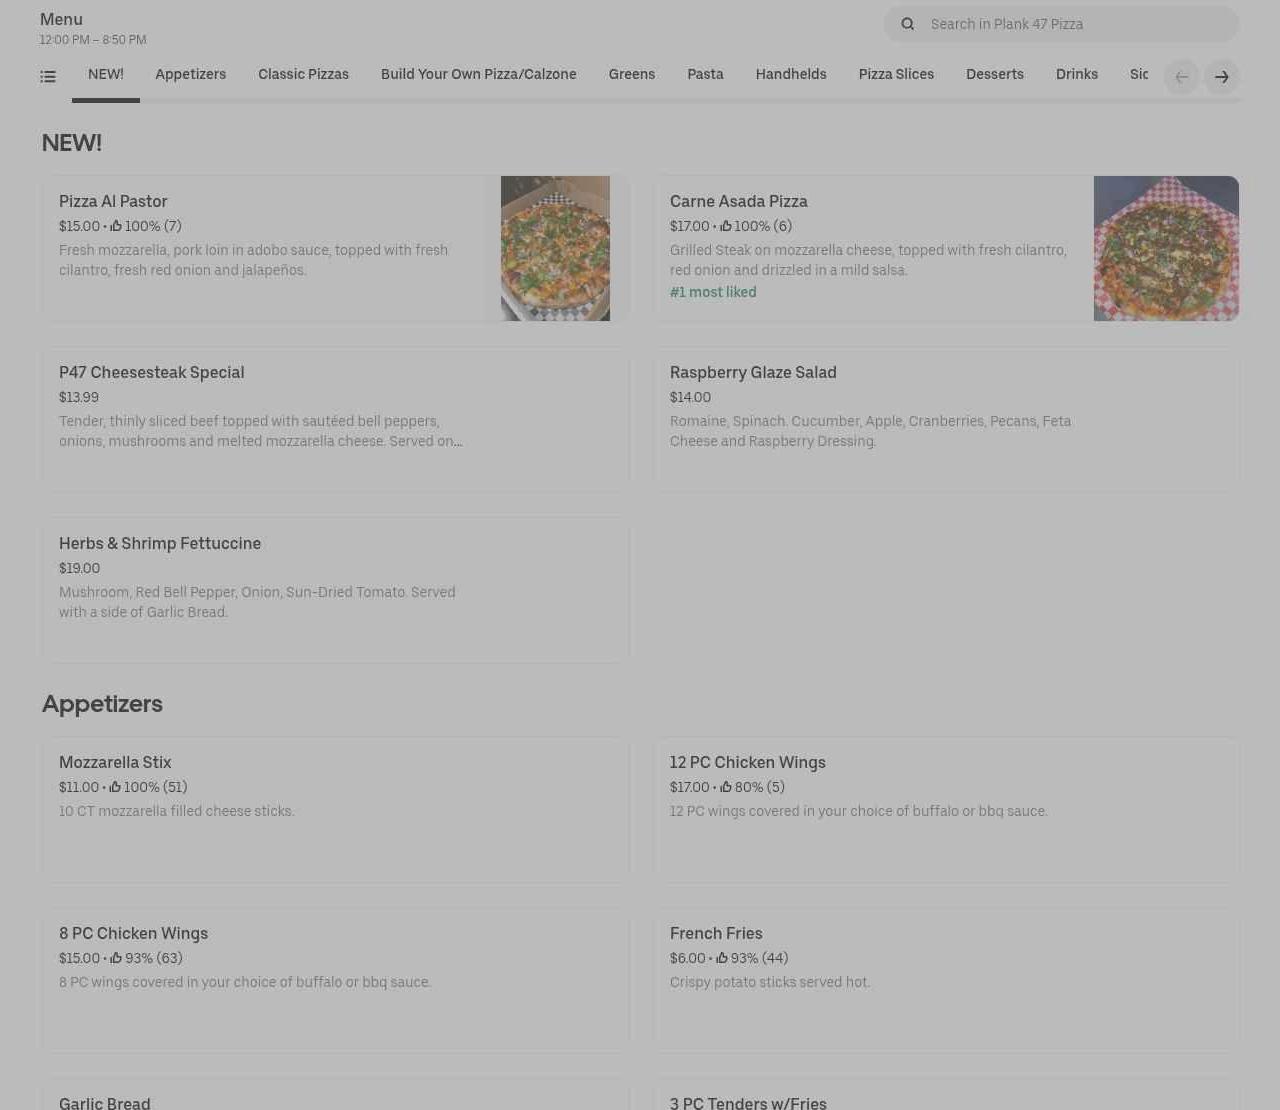Click thumbs-up rating icon on Pizza Al Pastor
Viewport: 1280px width, 1110px height.
click(116, 226)
